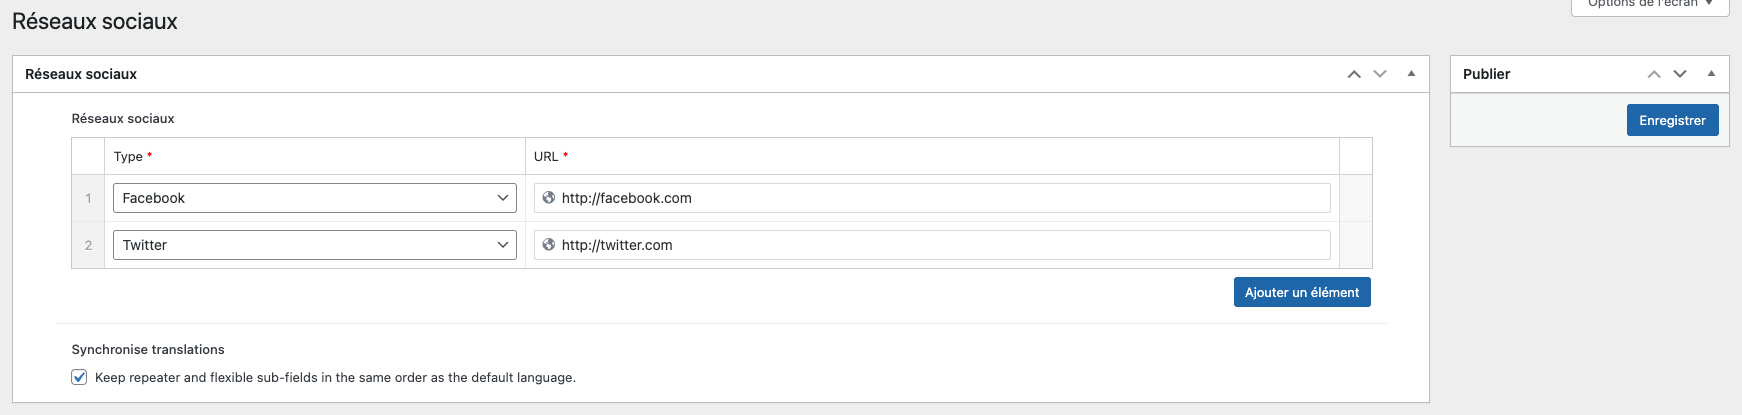Click Enregistrer button

pyautogui.click(x=1672, y=120)
